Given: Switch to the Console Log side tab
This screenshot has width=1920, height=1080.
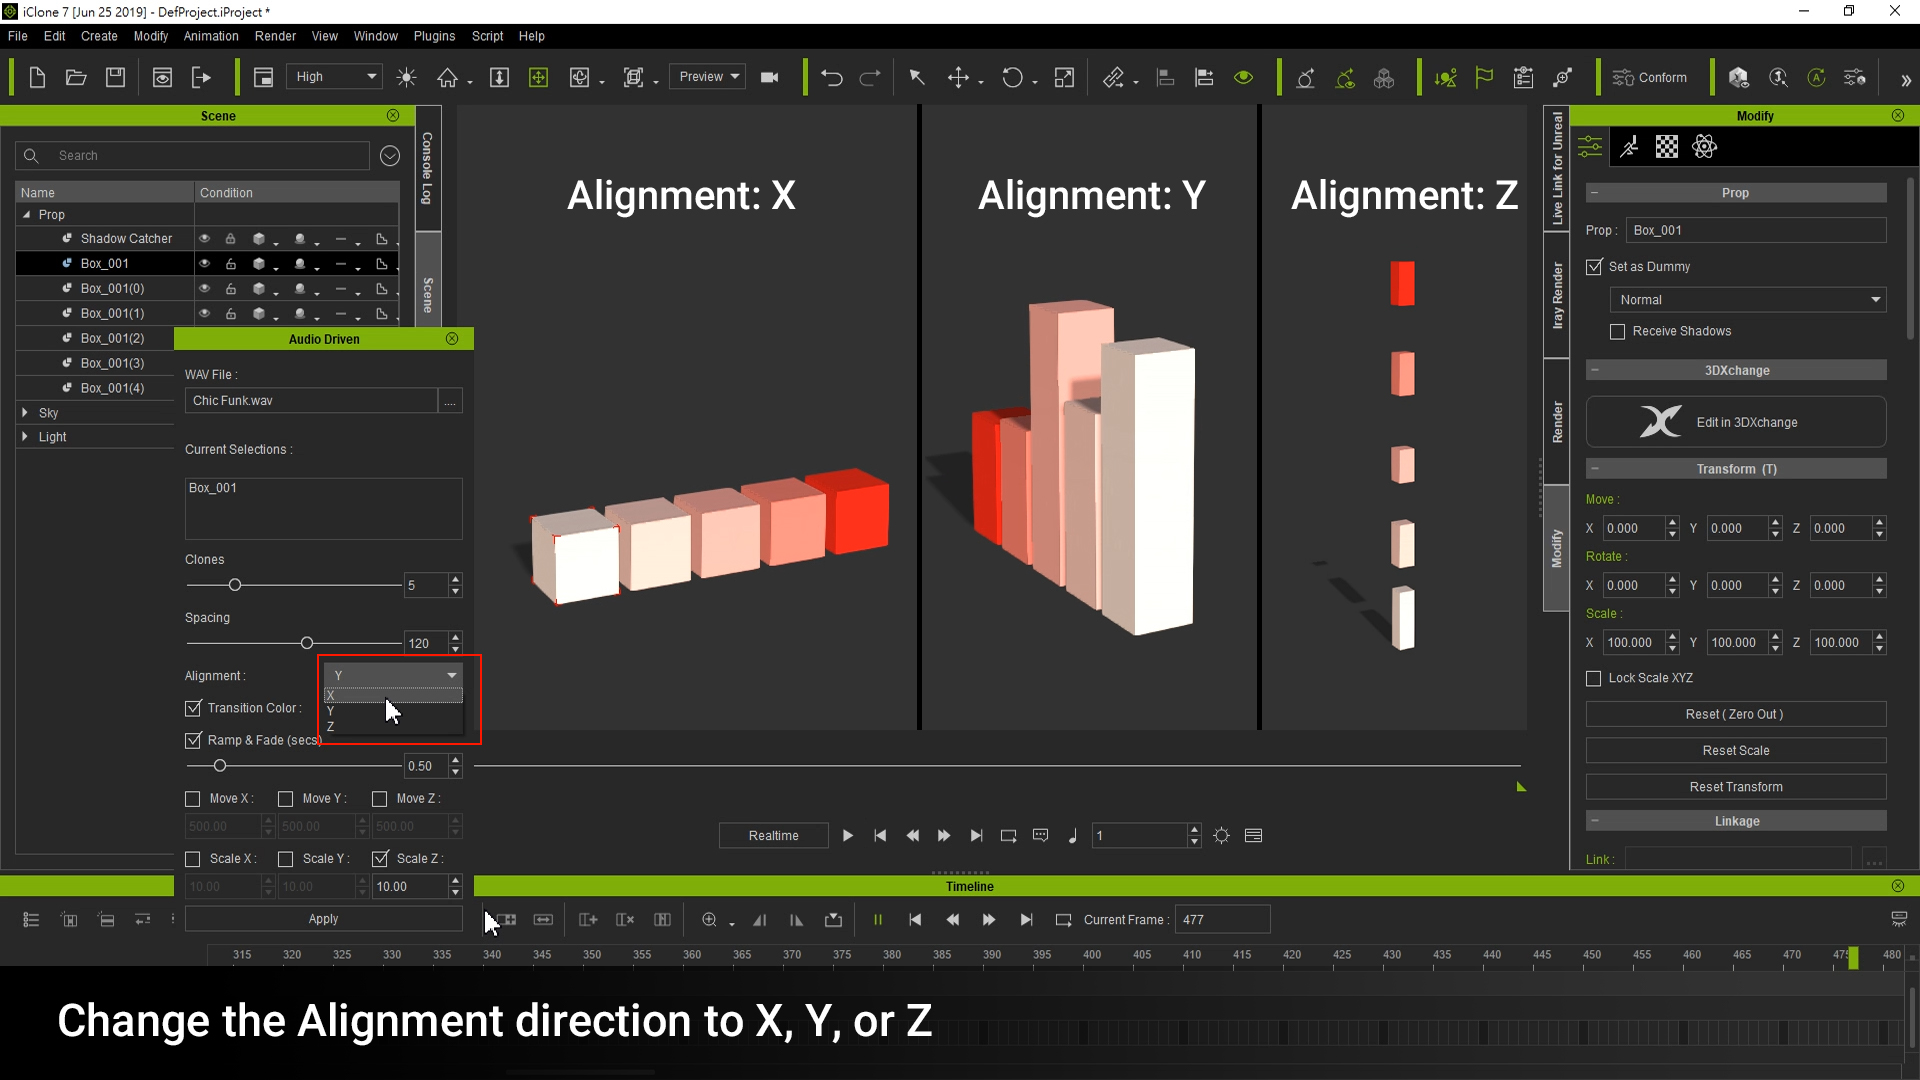Looking at the screenshot, I should pos(428,168).
